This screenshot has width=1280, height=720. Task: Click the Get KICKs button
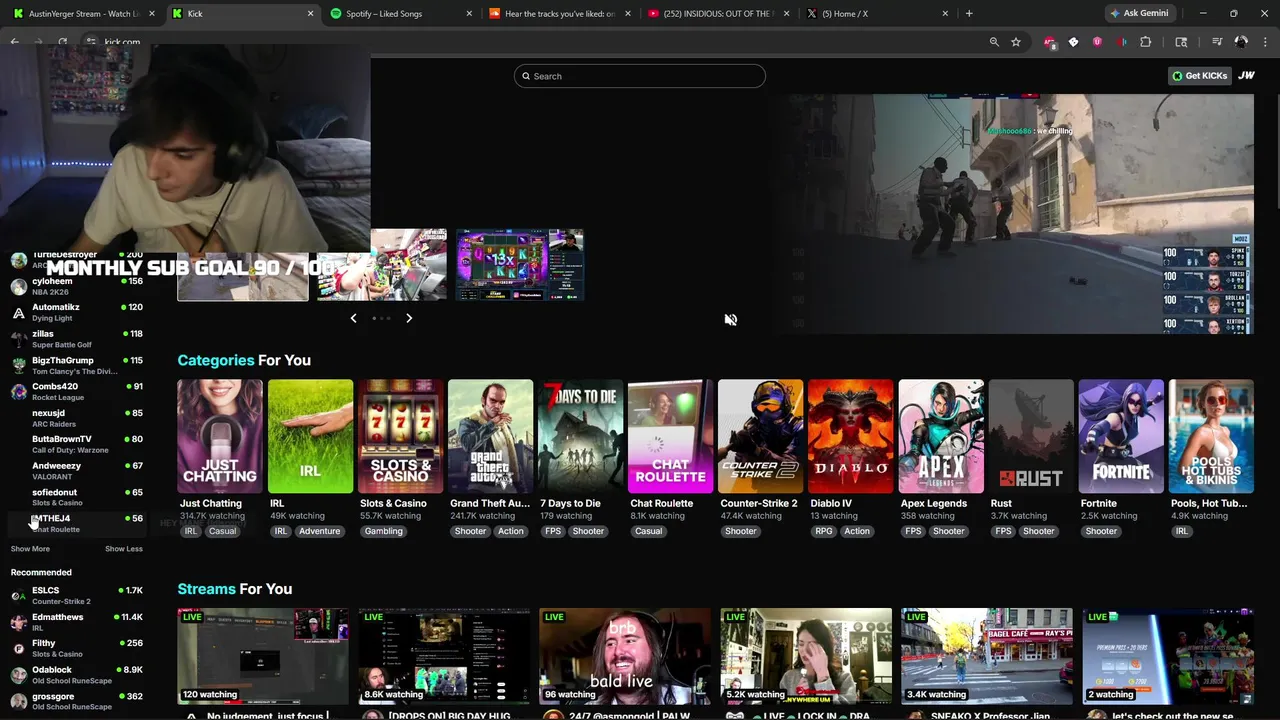[x=1200, y=76]
